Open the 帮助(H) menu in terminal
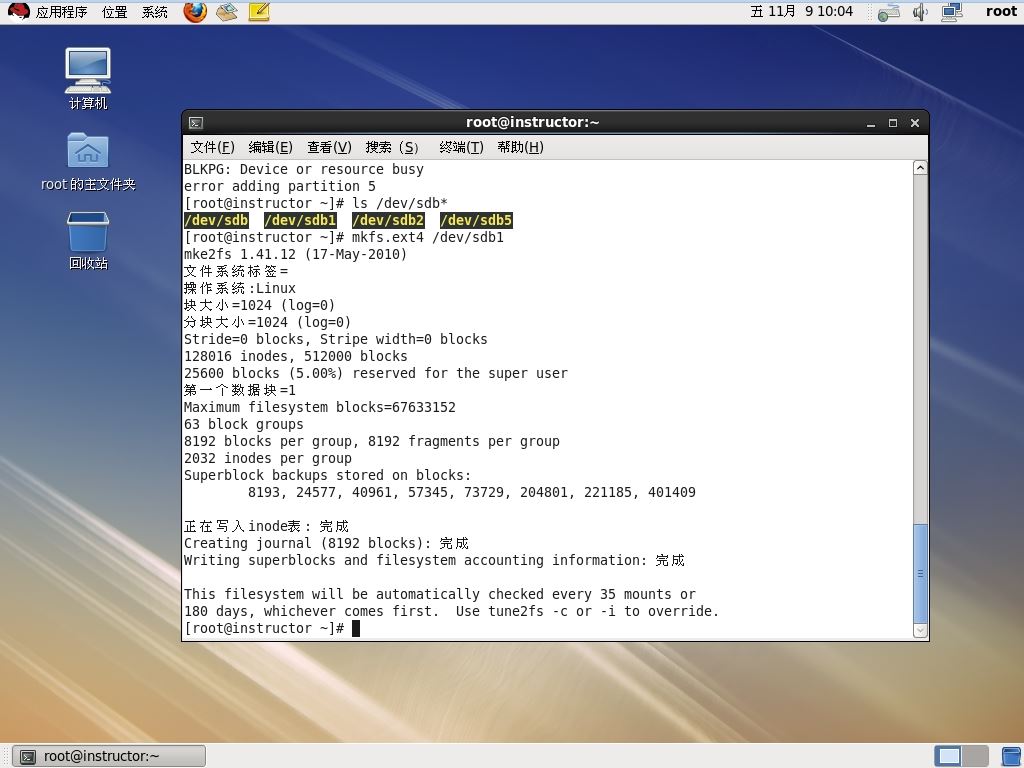 pyautogui.click(x=520, y=148)
